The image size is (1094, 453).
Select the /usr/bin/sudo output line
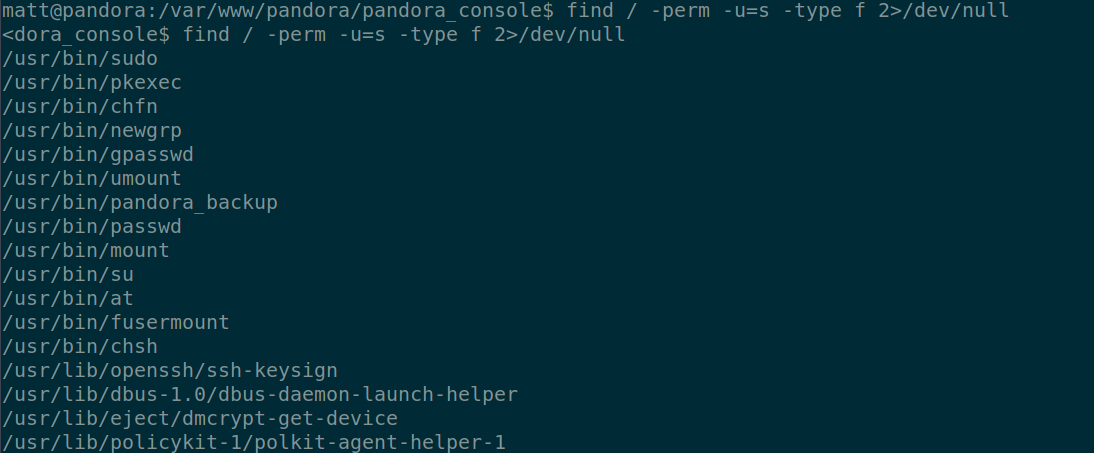pyautogui.click(x=80, y=59)
